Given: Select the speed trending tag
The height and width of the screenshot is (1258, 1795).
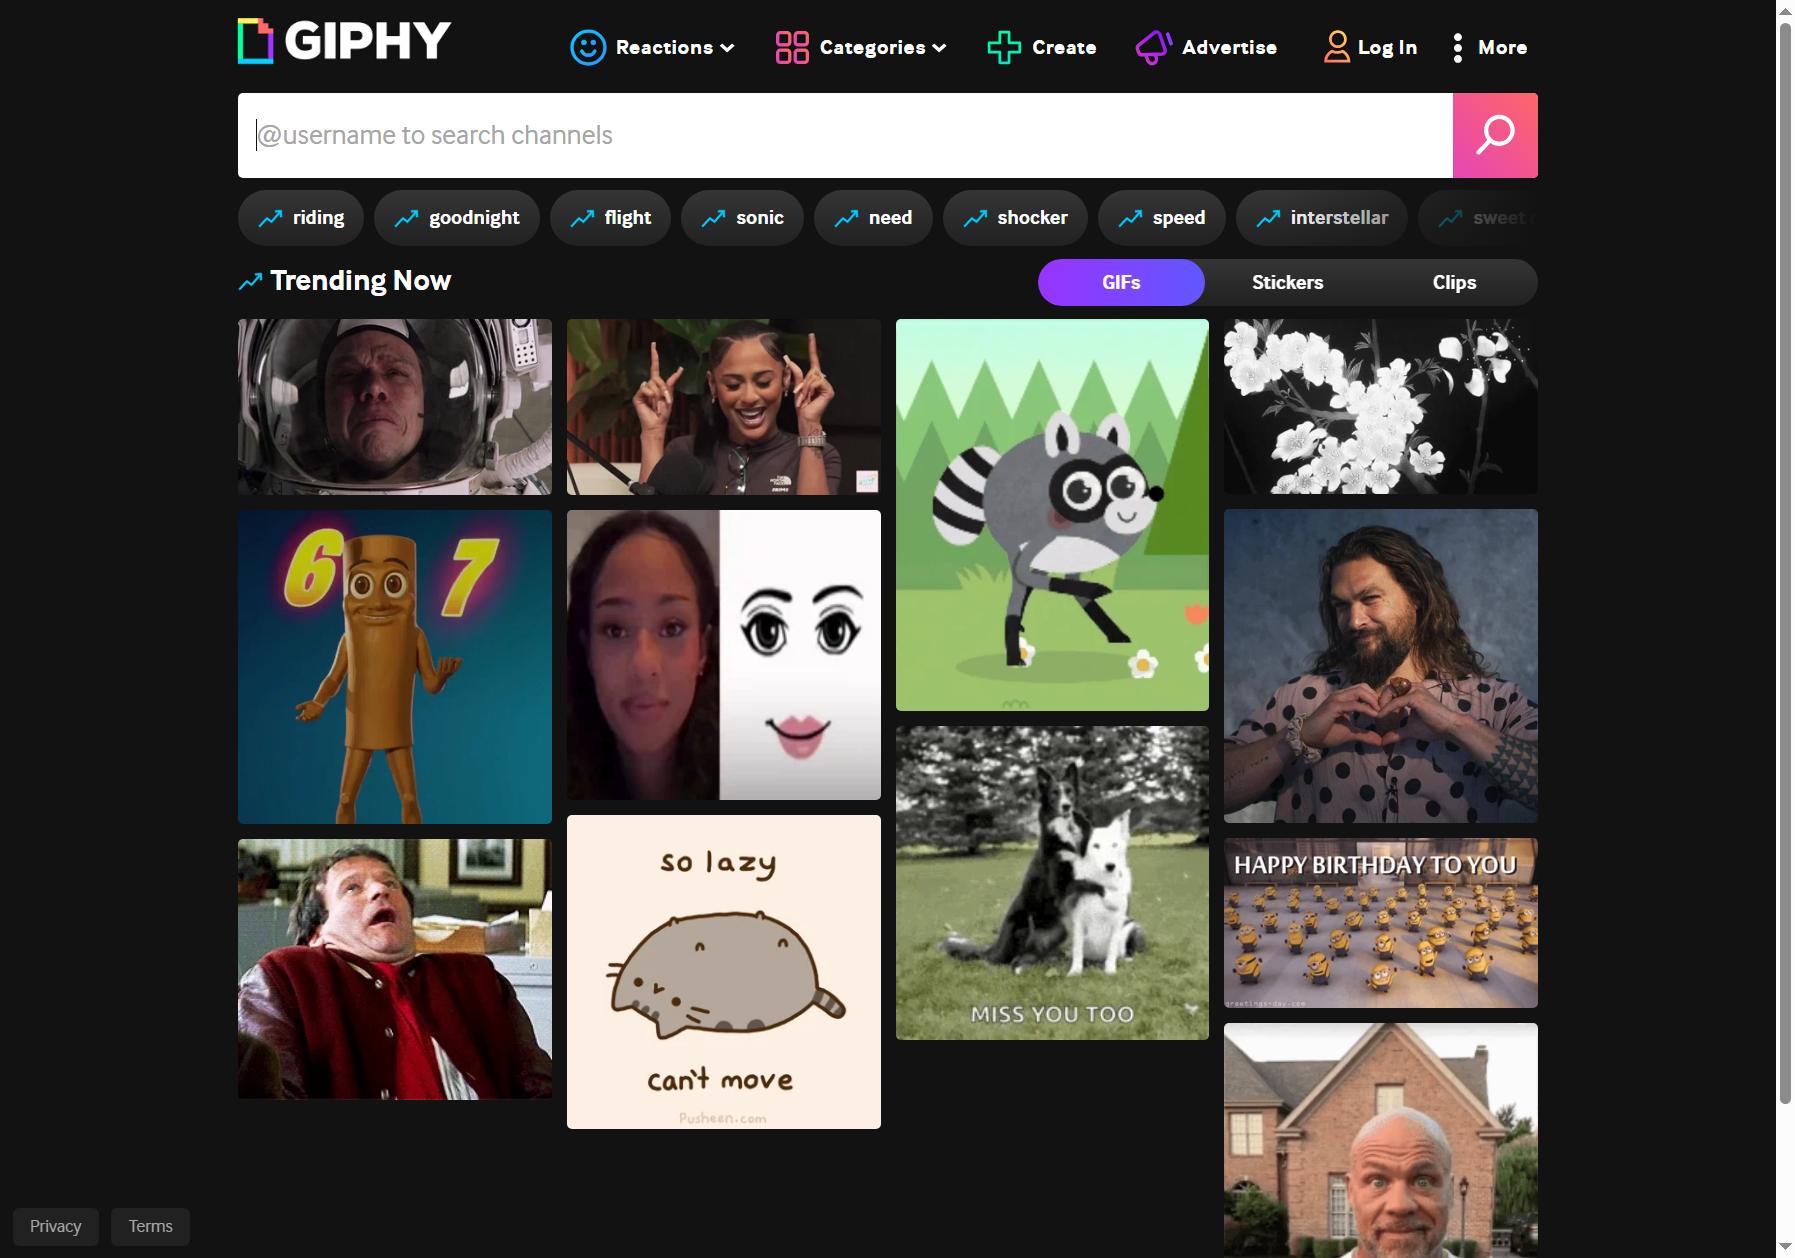Looking at the screenshot, I should pyautogui.click(x=1162, y=218).
